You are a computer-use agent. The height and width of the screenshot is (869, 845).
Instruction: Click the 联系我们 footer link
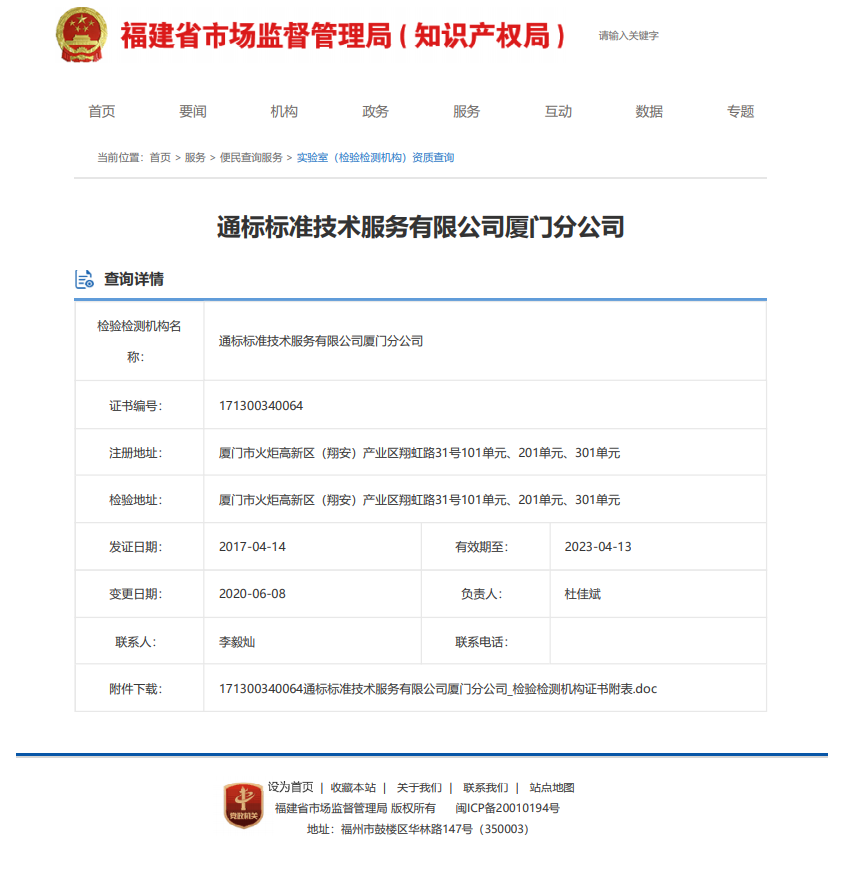pos(485,788)
